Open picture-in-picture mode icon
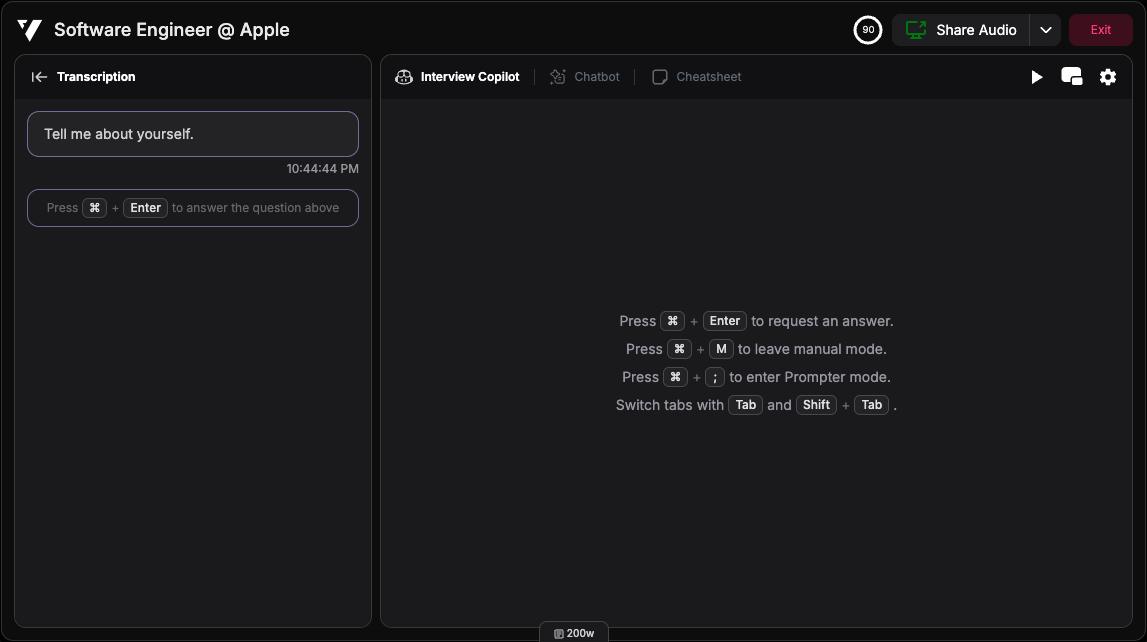 pos(1072,76)
